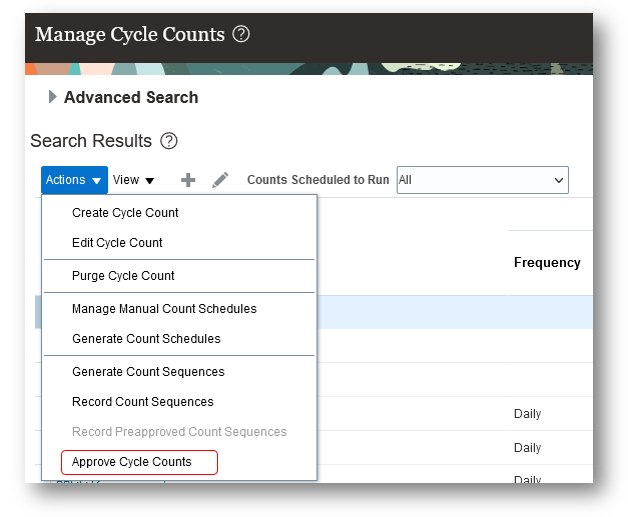Expand the Advanced Search section
Viewport: 628px width, 517px height.
(53, 97)
